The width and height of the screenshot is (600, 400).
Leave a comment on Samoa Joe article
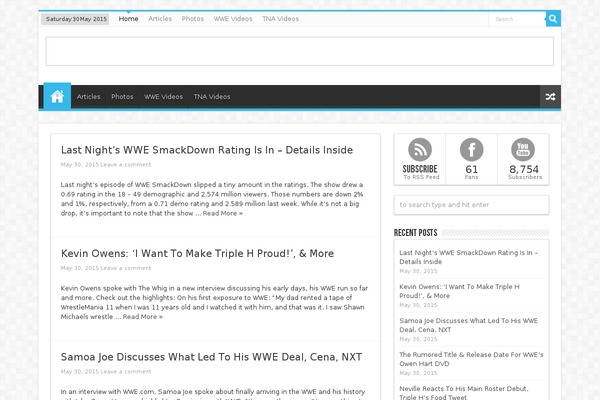pyautogui.click(x=126, y=371)
